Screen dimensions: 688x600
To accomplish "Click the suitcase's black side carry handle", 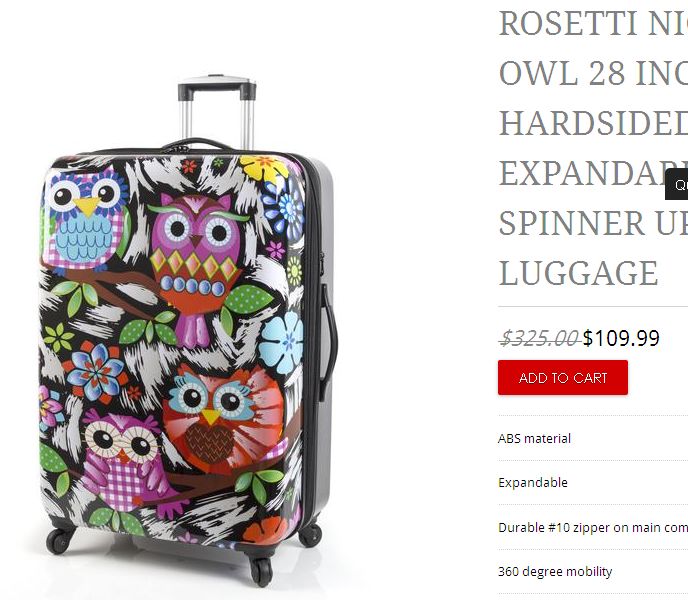I will [329, 341].
